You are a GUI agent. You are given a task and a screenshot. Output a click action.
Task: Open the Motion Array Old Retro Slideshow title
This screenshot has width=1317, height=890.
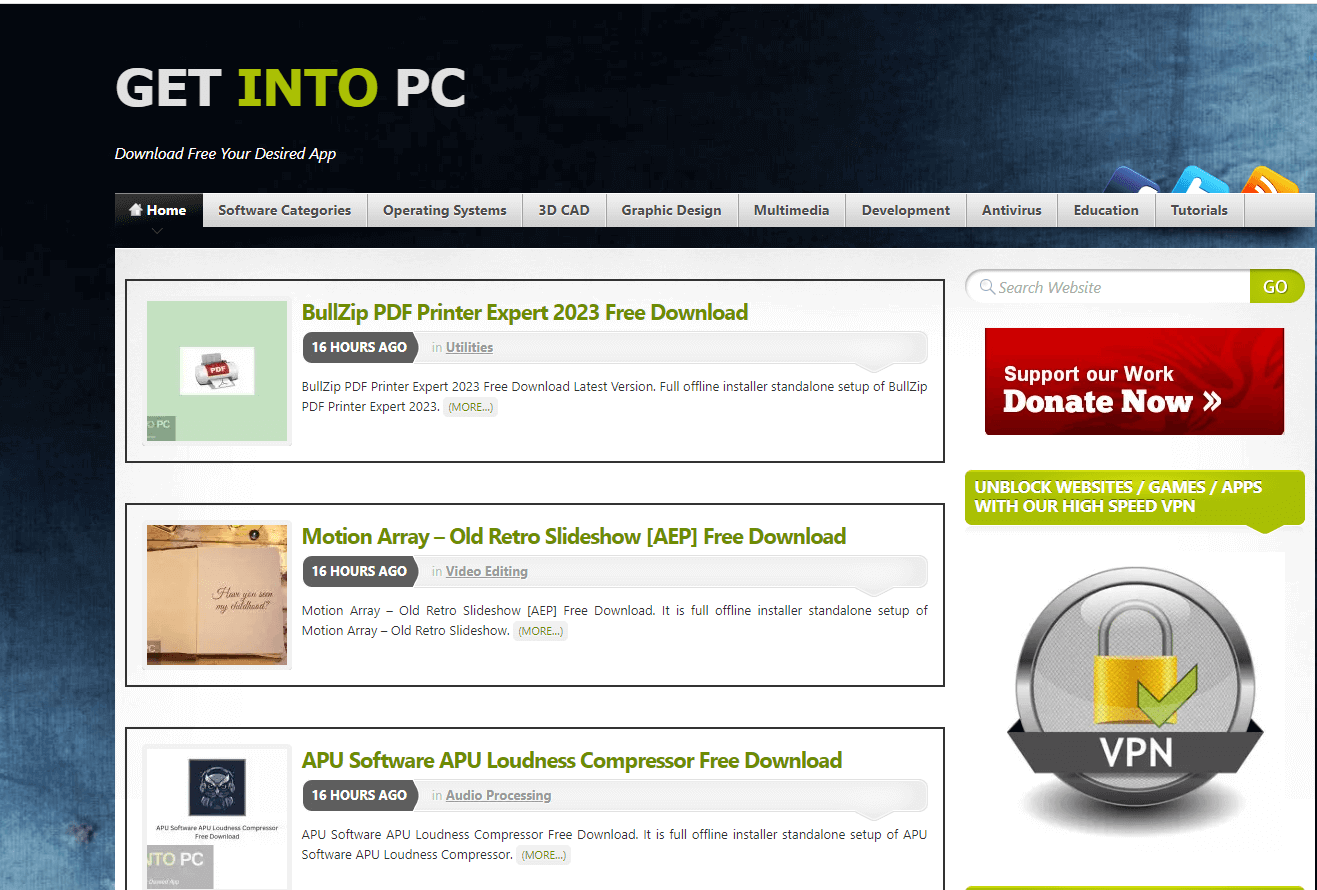(574, 537)
